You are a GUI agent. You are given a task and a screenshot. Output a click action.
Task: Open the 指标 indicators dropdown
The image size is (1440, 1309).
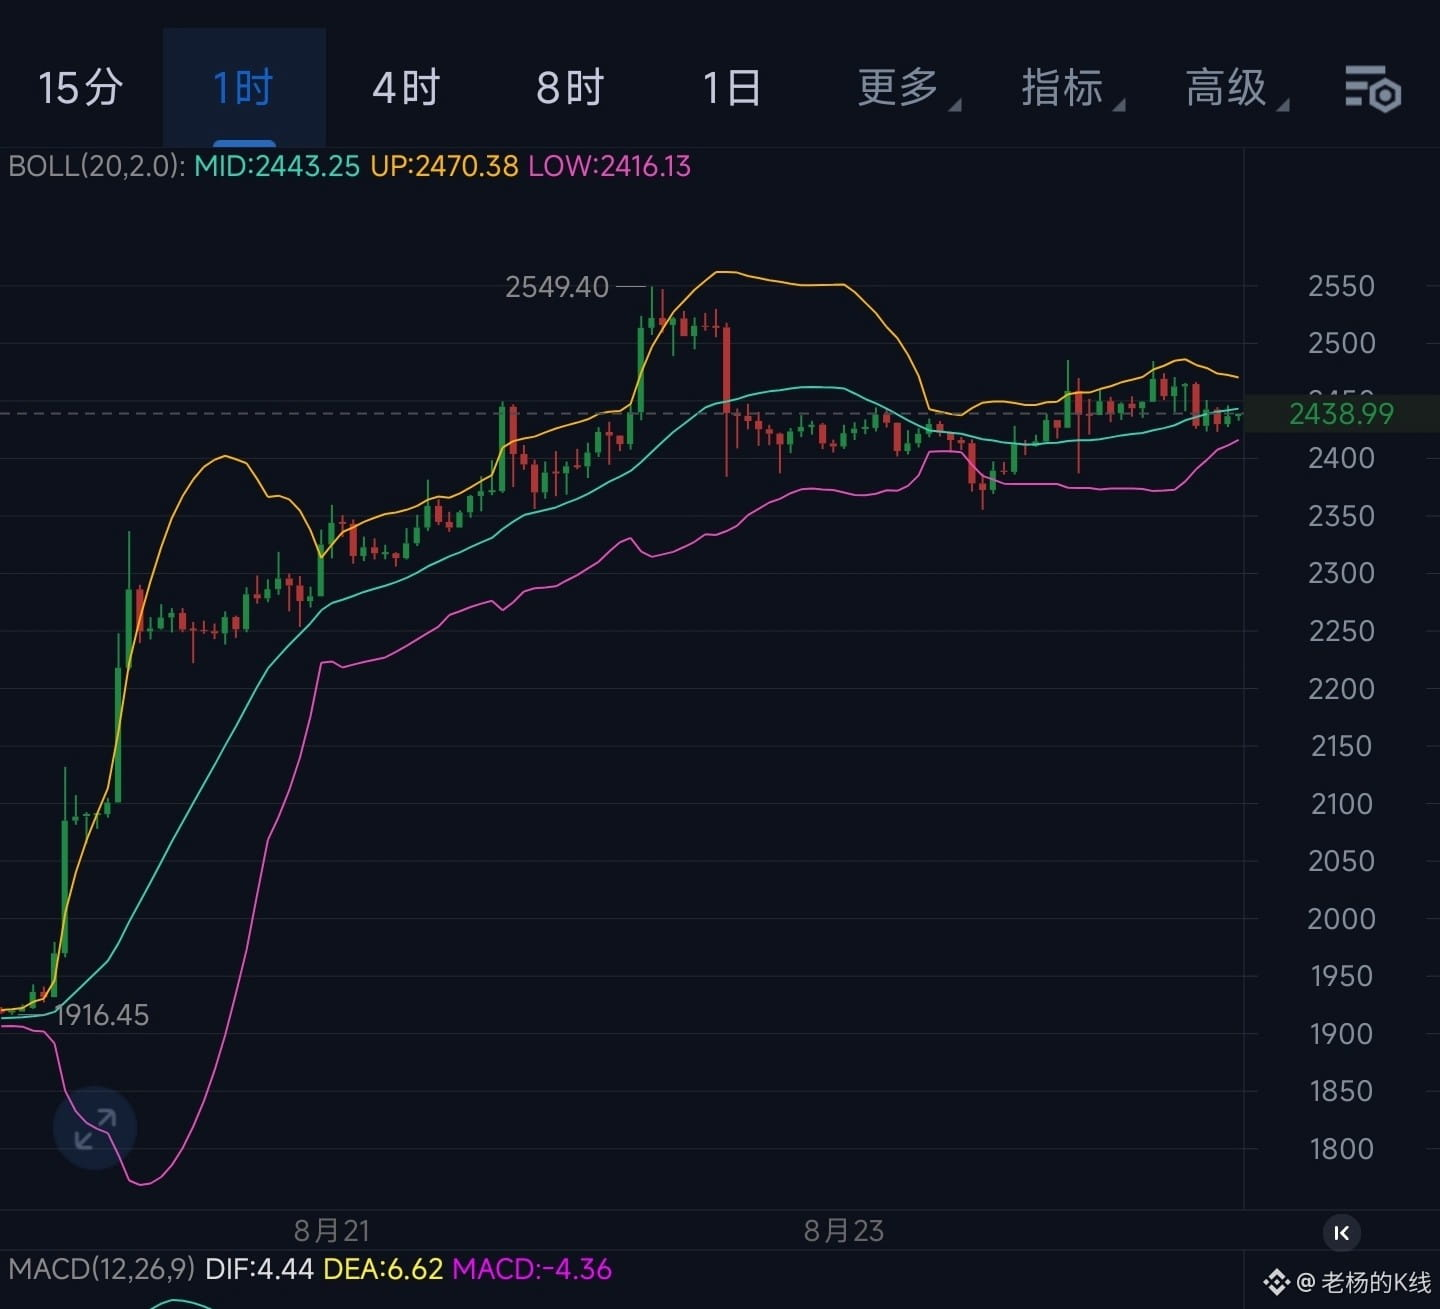1071,88
